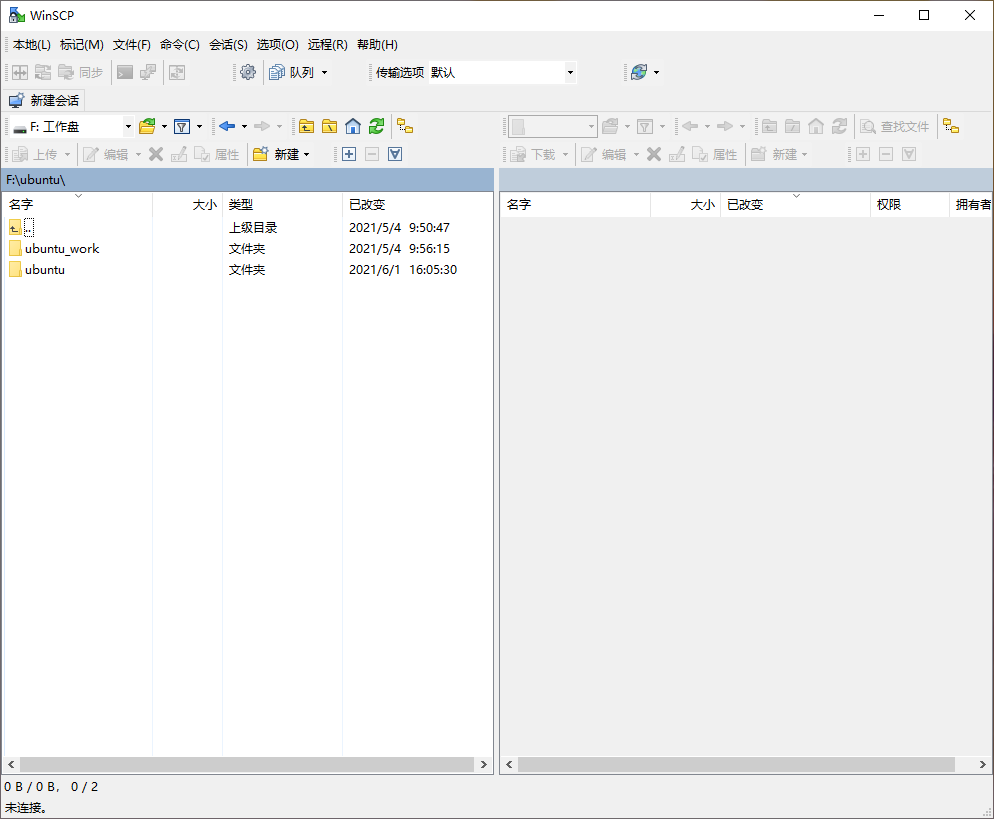The image size is (994, 819).
Task: Go to local home directory
Action: [x=353, y=126]
